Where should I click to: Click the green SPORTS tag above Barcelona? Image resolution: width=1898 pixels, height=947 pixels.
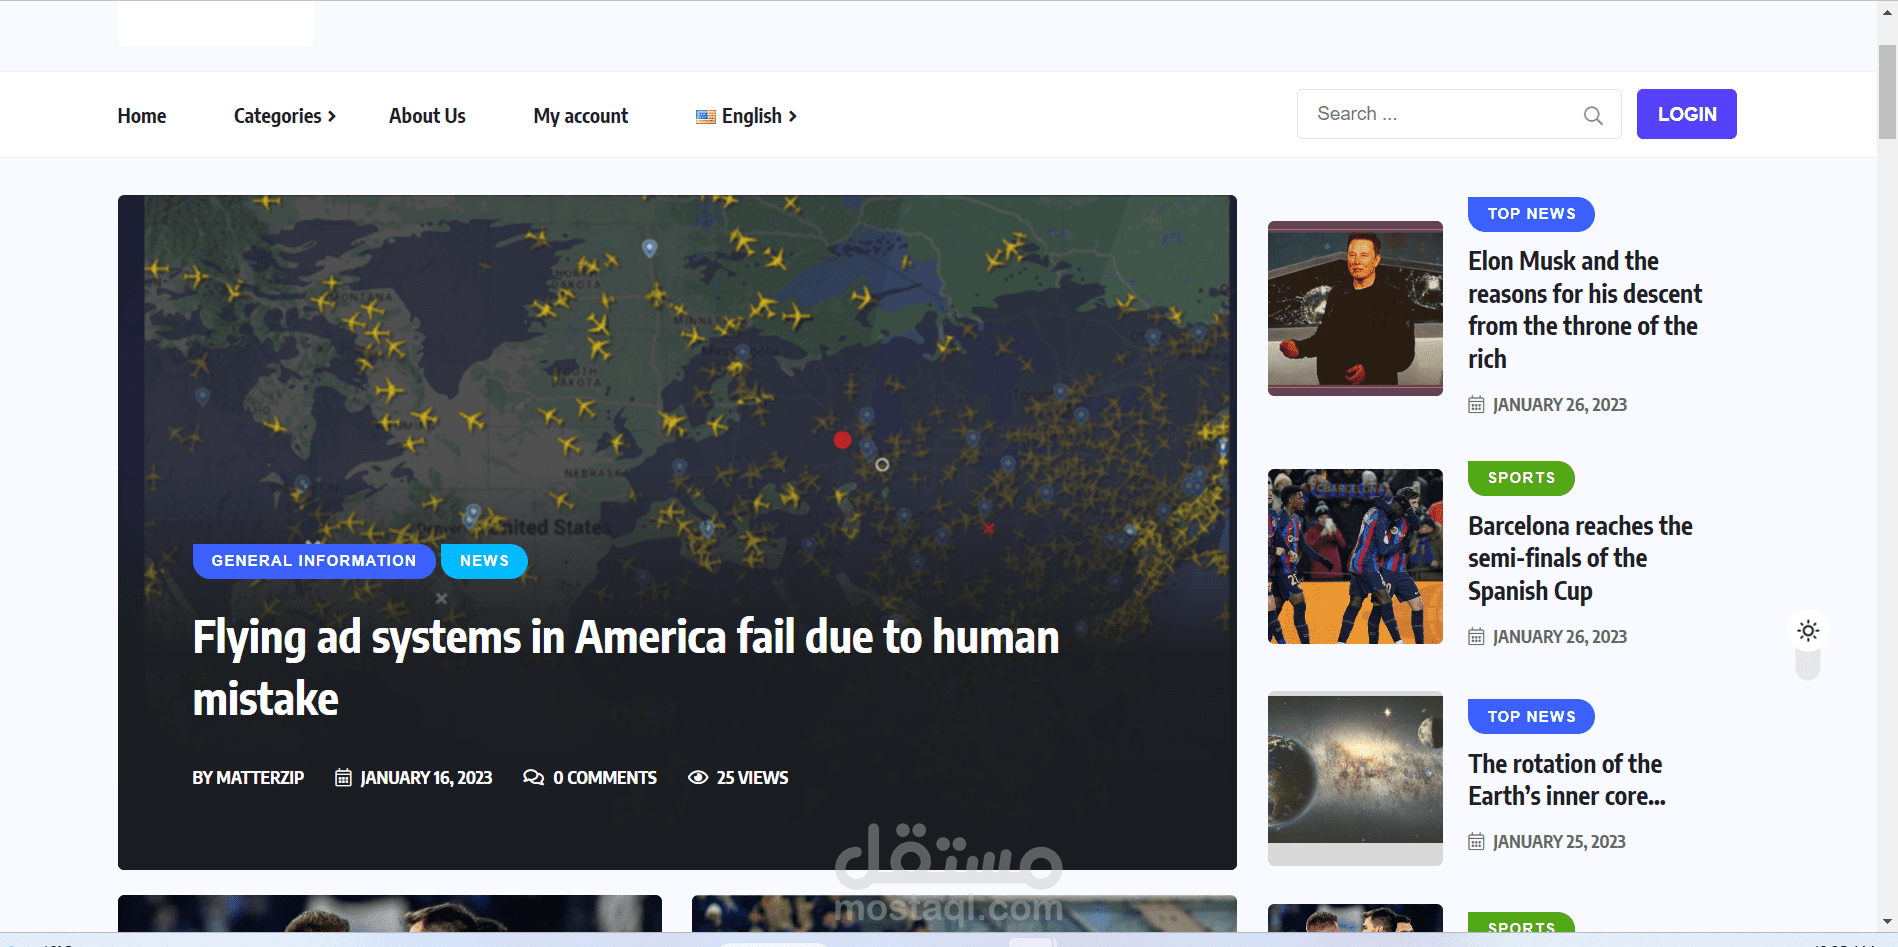pyautogui.click(x=1521, y=478)
